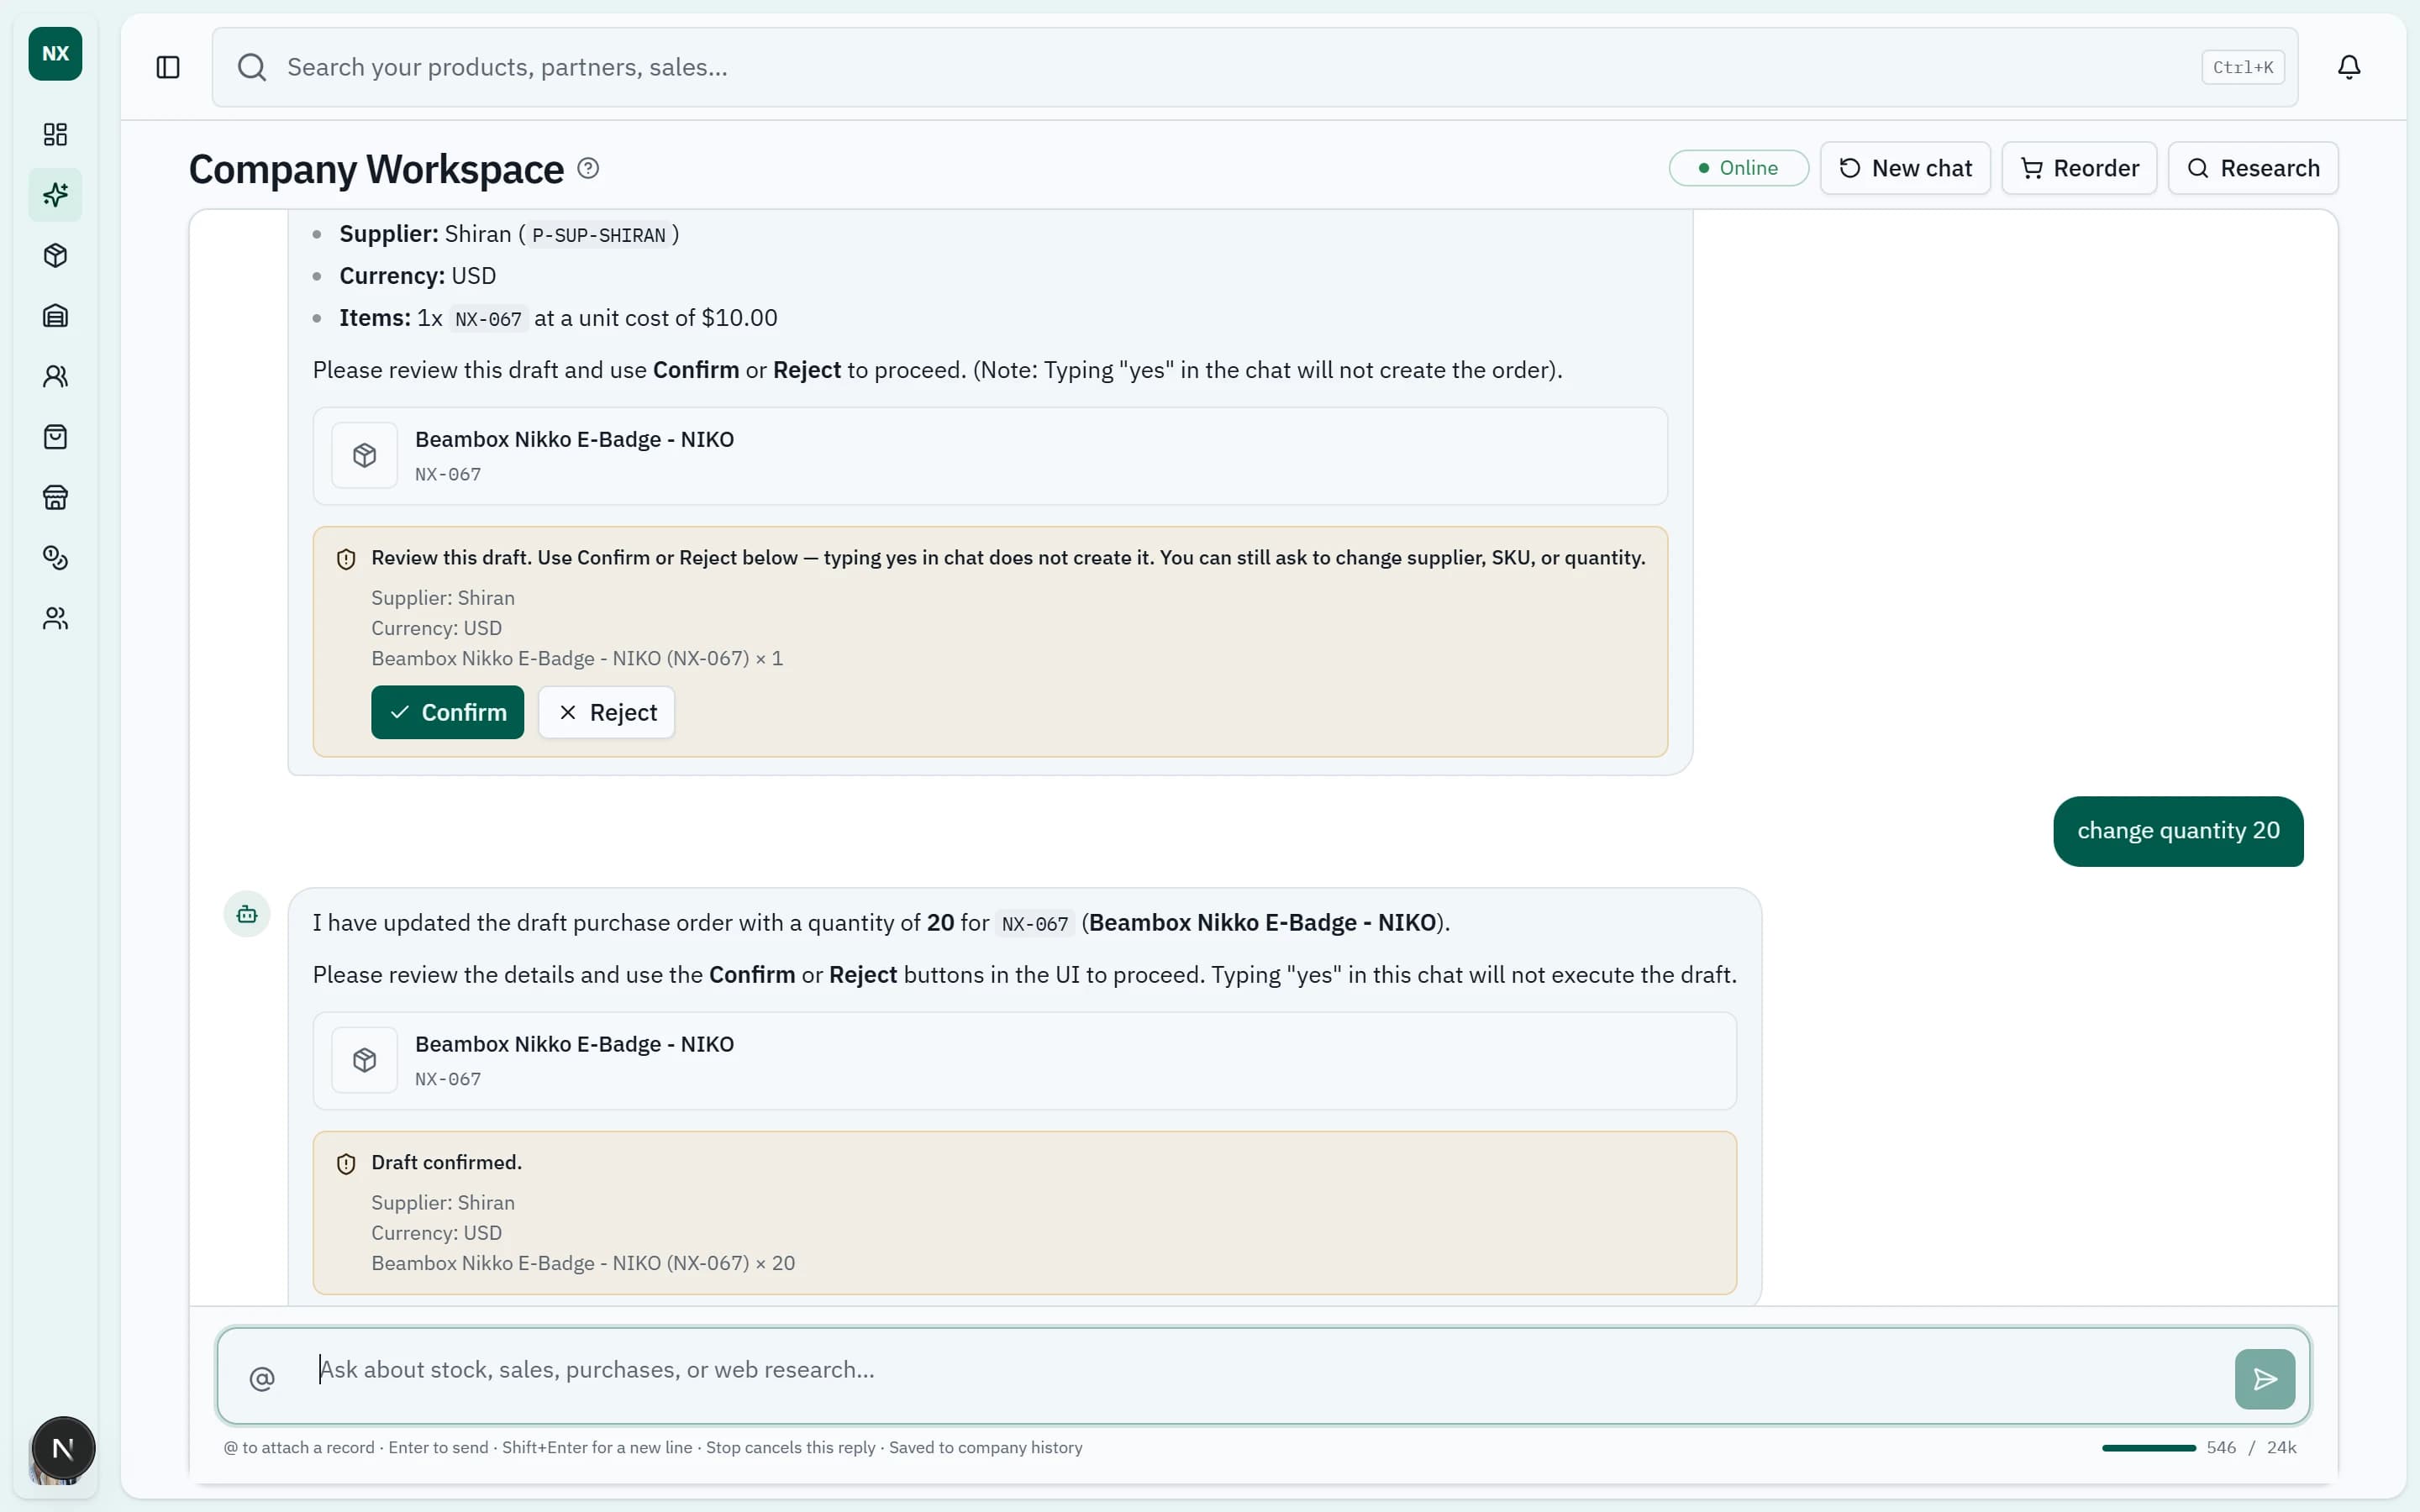The height and width of the screenshot is (1512, 2420).
Task: Click help icon beside Company Workspace
Action: 588,168
